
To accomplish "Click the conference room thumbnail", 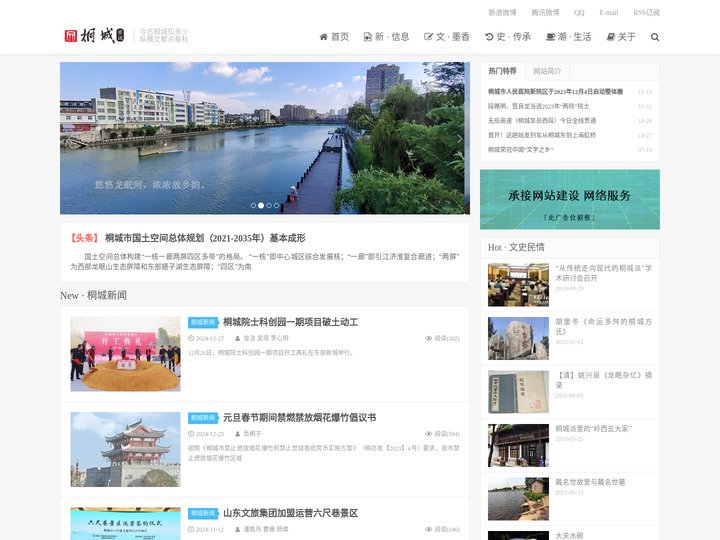I will click(x=518, y=285).
